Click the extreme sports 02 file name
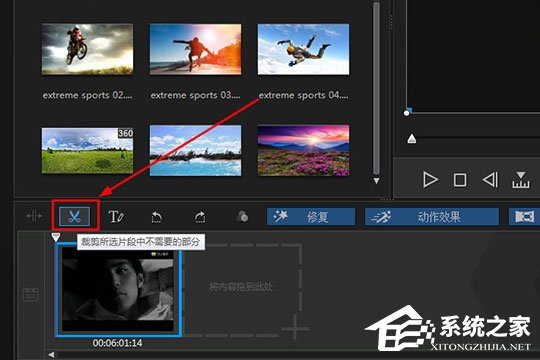 pos(87,95)
